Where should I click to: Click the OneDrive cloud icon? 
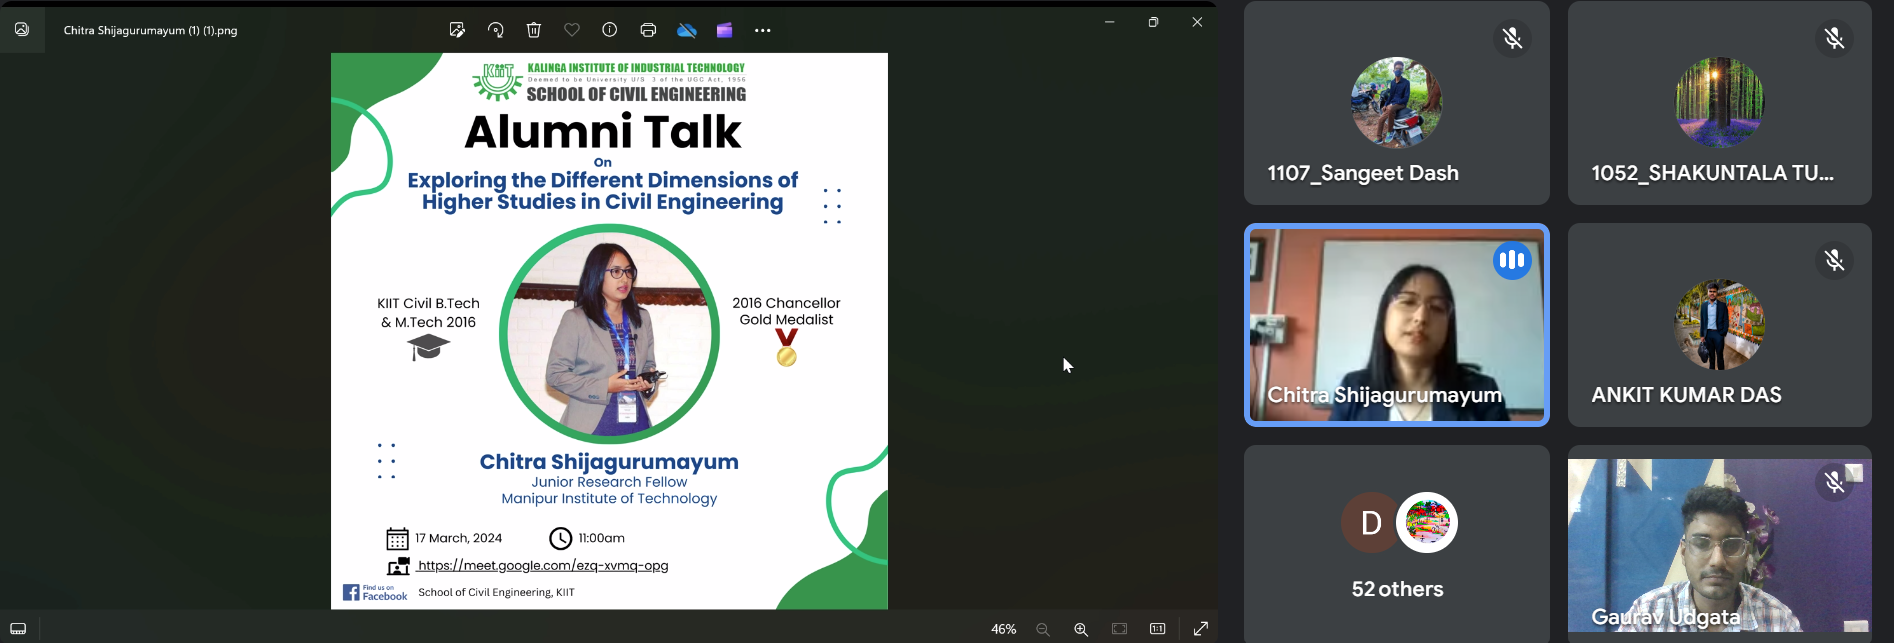tap(687, 30)
